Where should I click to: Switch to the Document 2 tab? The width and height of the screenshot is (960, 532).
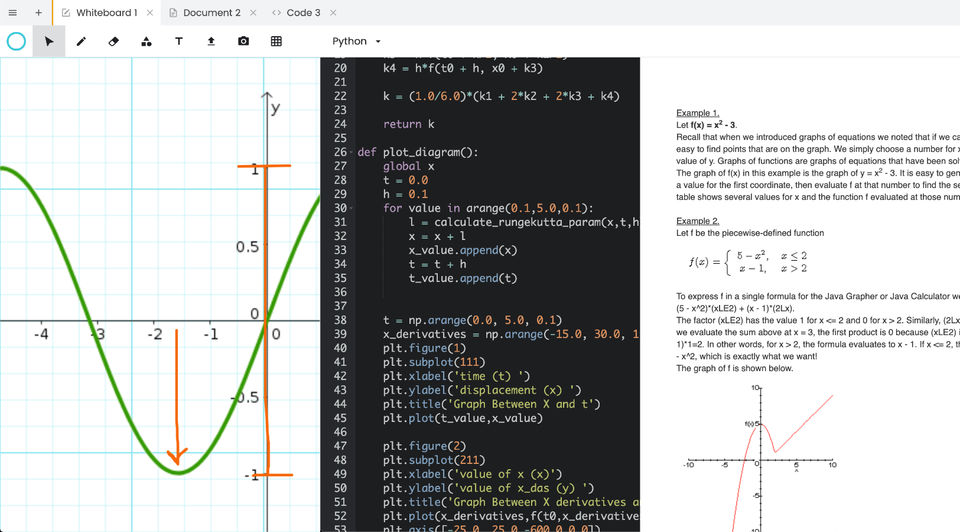pyautogui.click(x=211, y=13)
